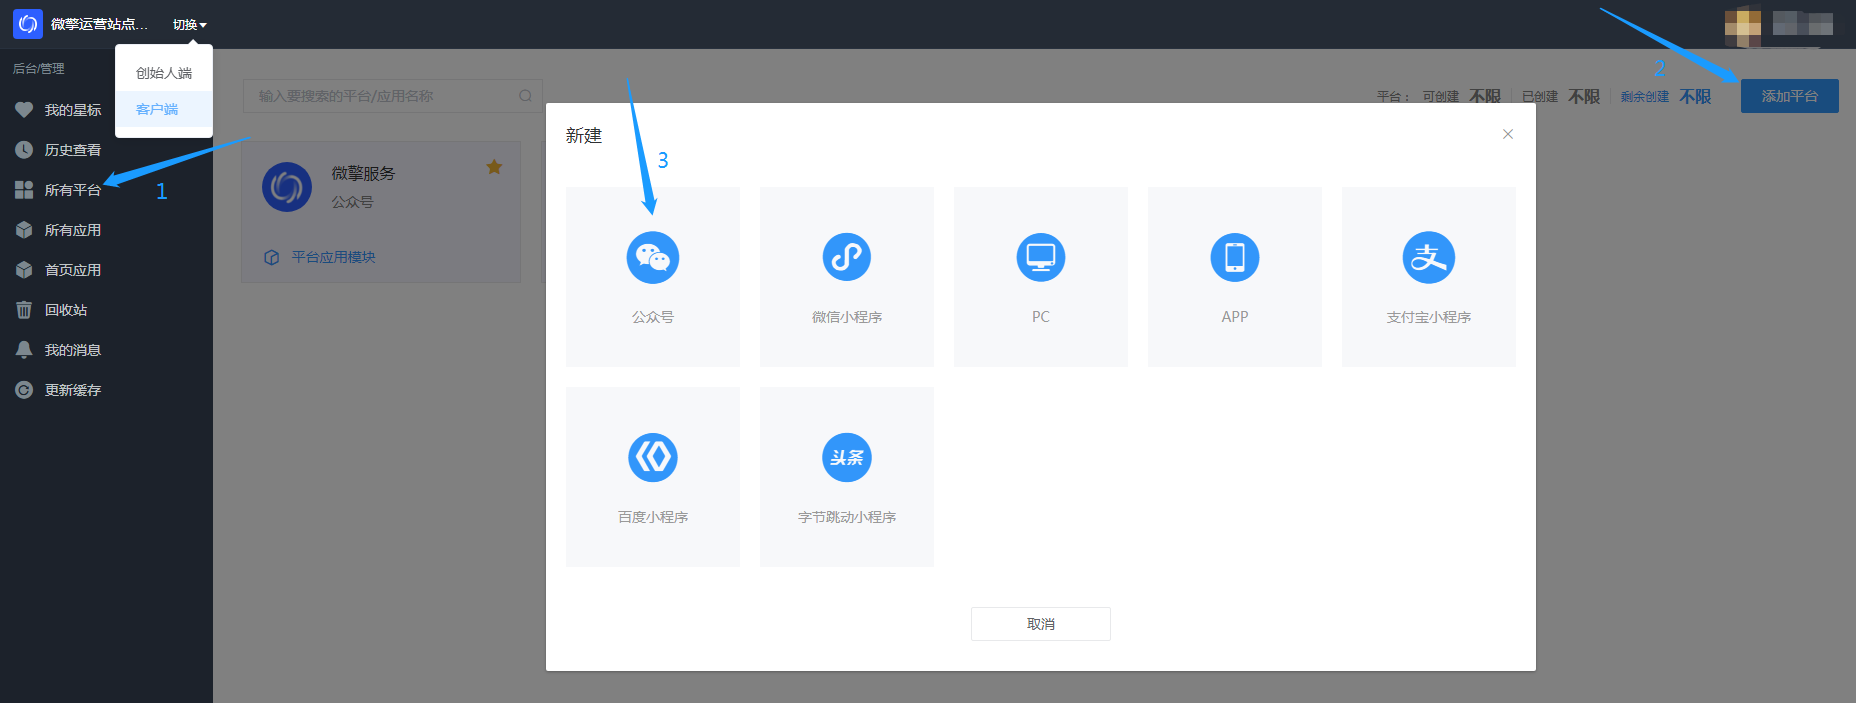Select the APP label in dialog

point(1235,317)
